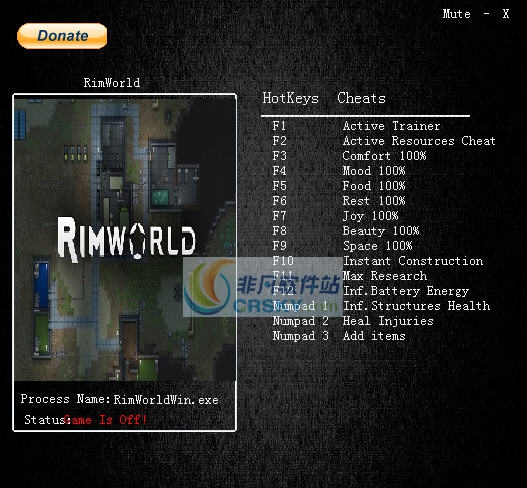The image size is (527, 488).
Task: Click the F1 hotkey label
Action: coord(279,126)
